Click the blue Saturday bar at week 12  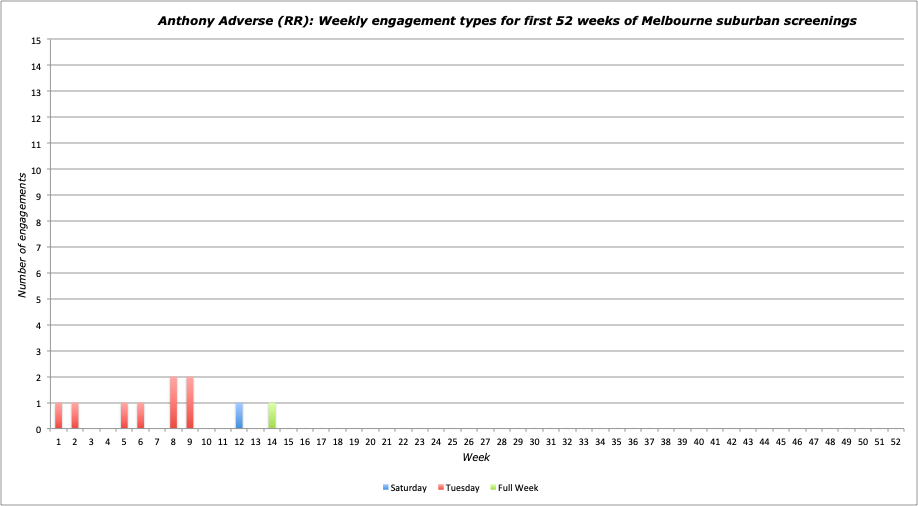(239, 416)
